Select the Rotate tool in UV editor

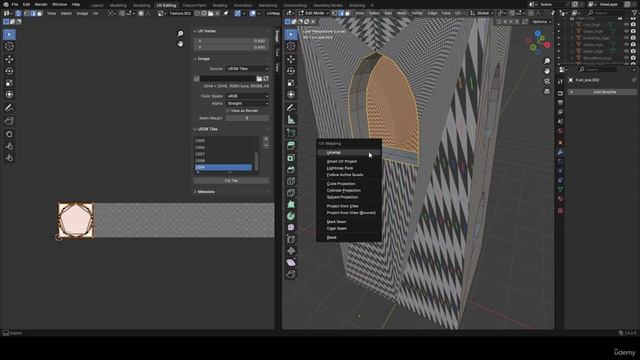click(9, 71)
